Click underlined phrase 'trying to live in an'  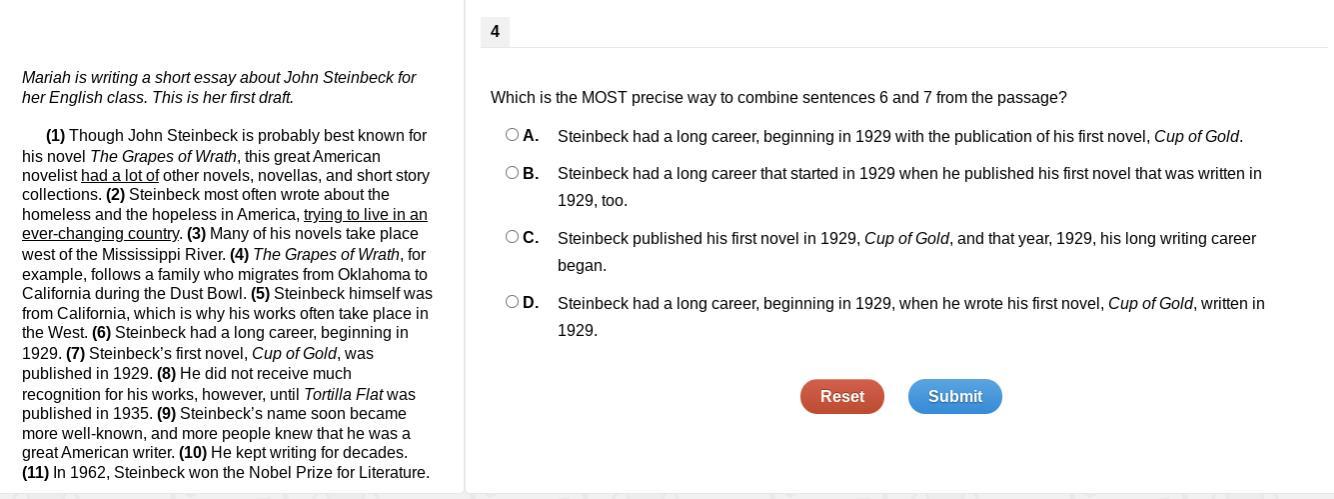[365, 215]
